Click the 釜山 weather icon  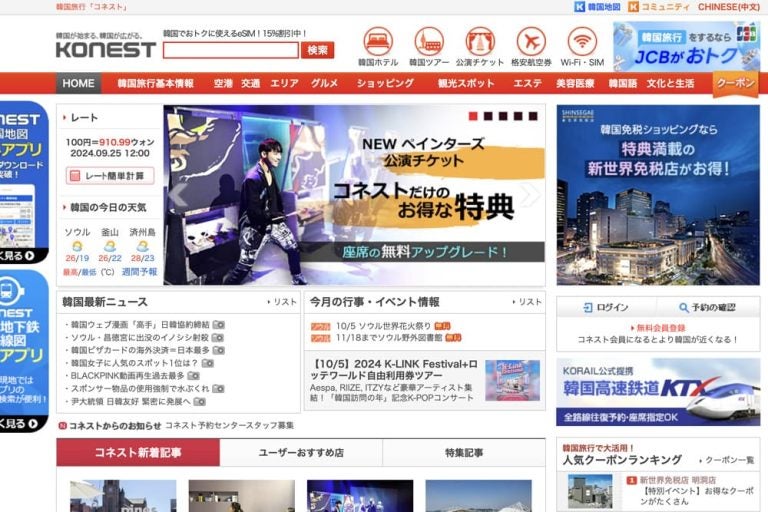point(110,246)
